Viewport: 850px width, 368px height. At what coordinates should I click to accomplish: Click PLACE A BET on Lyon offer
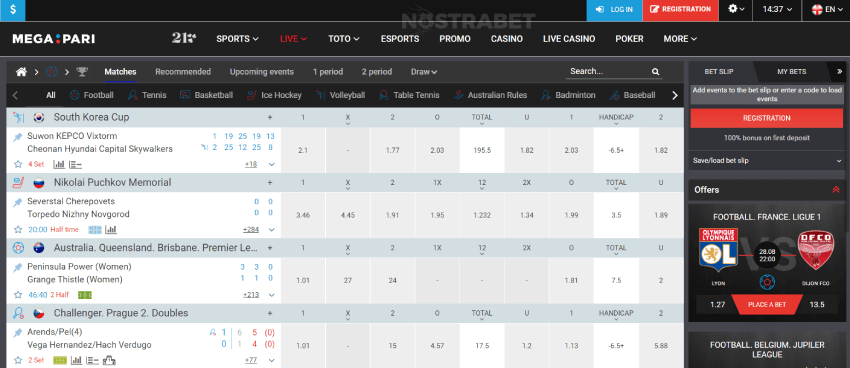pos(767,305)
